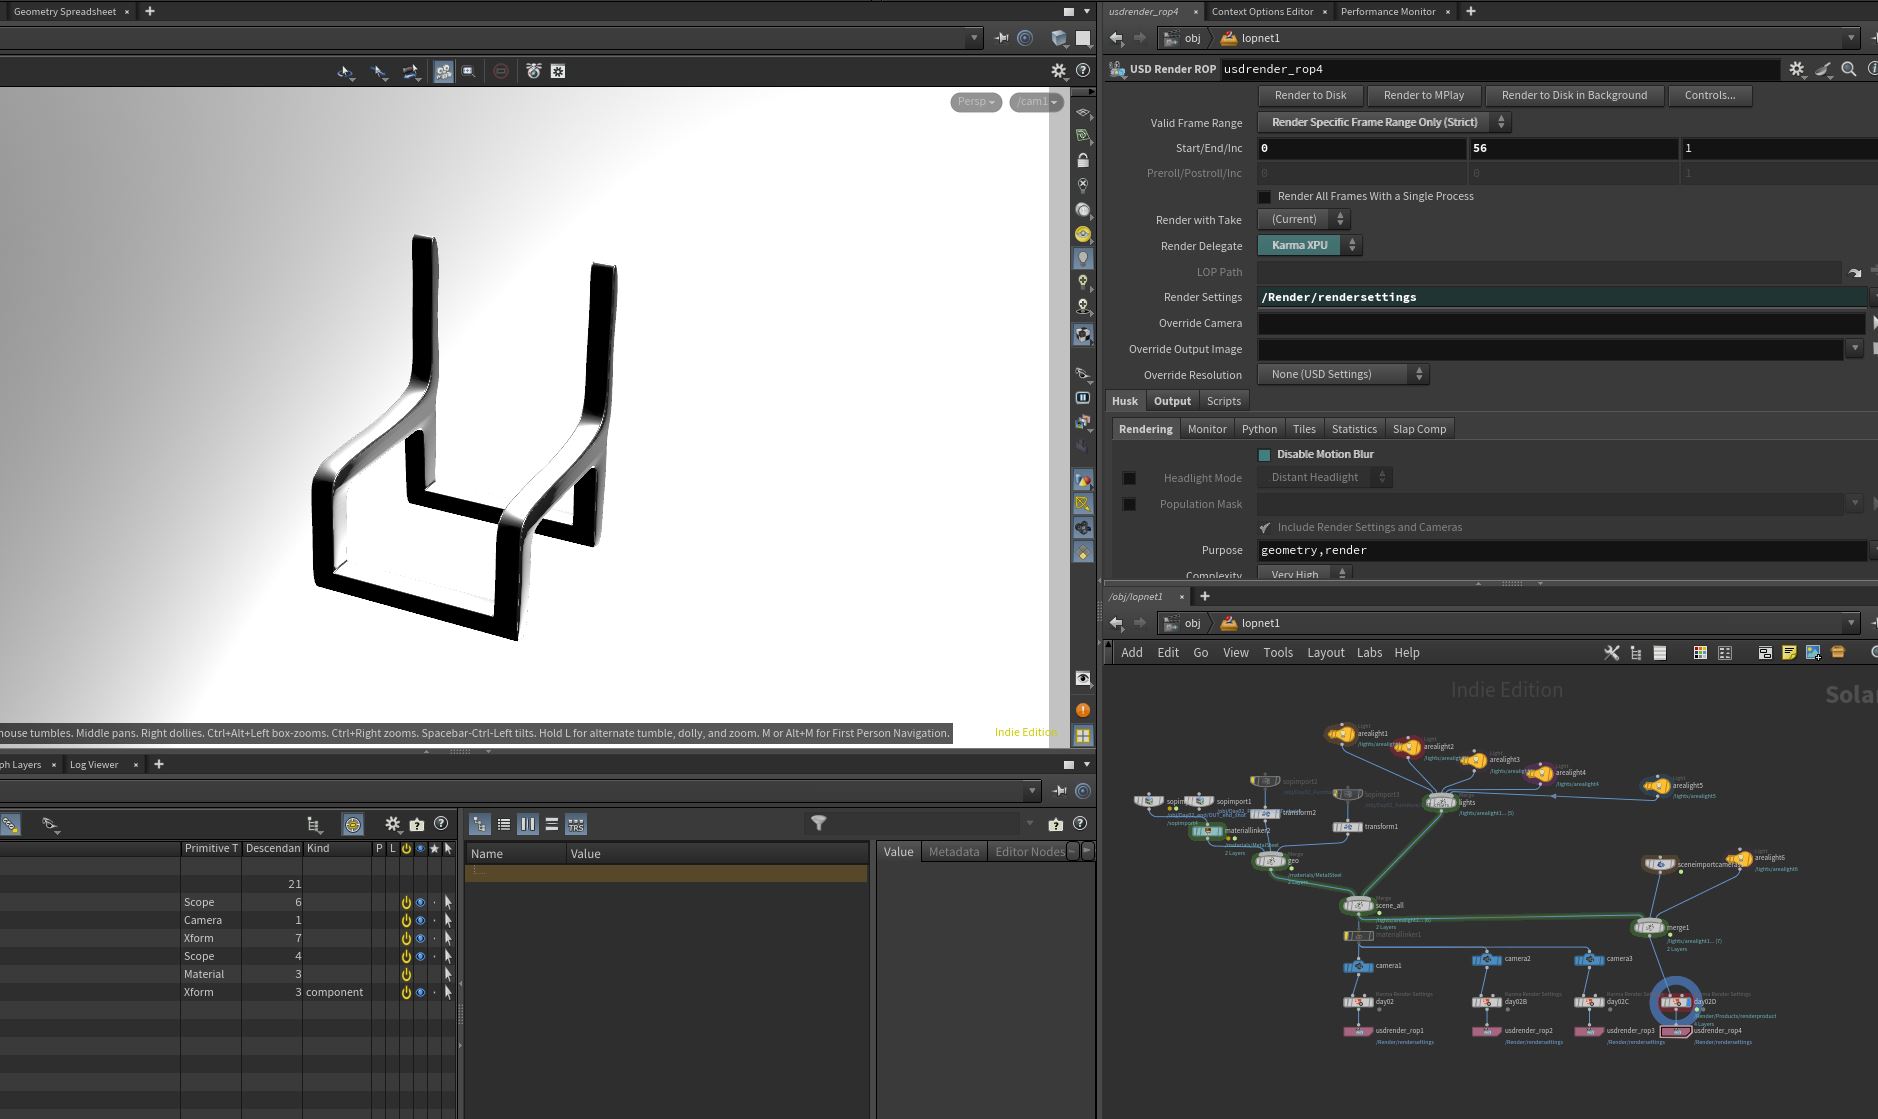Click the viewport warning alert icon

tap(1083, 710)
